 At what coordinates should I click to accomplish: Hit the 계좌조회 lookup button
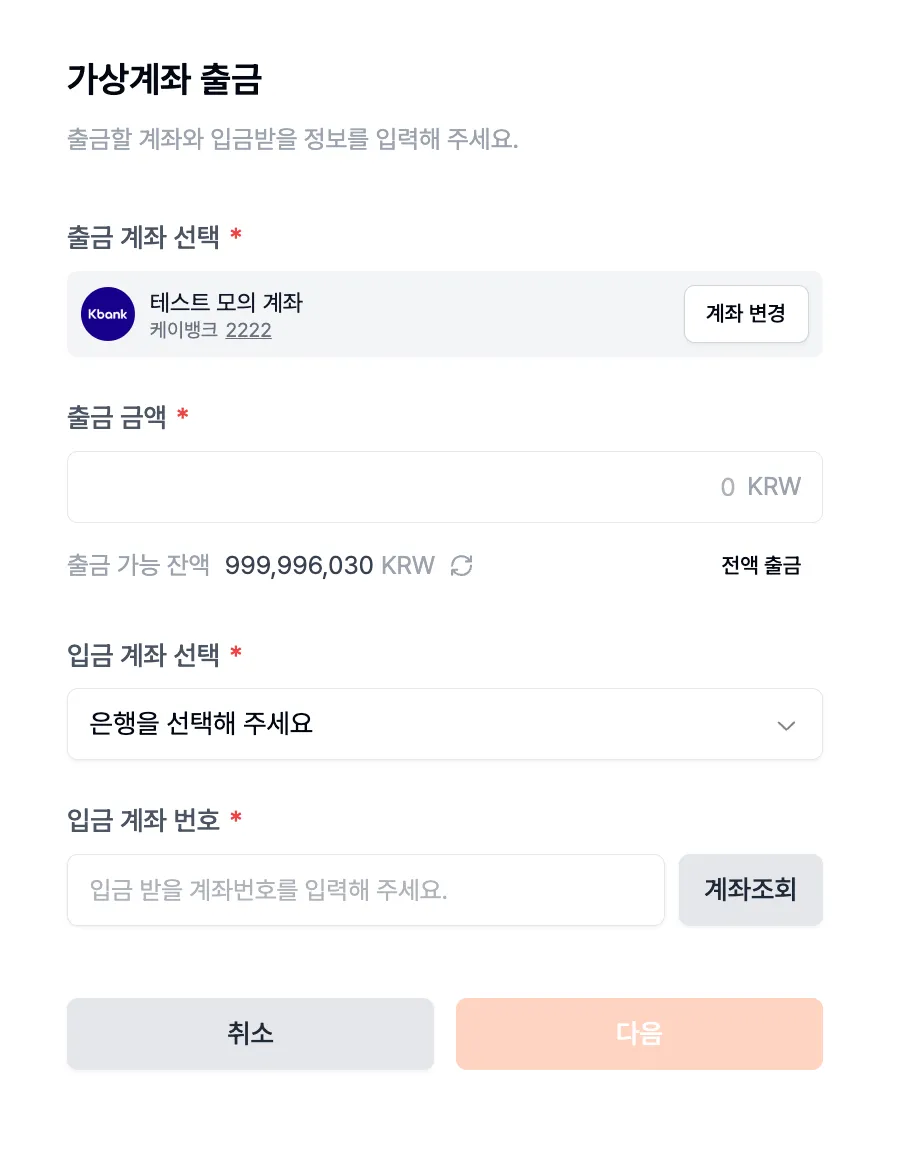[750, 890]
